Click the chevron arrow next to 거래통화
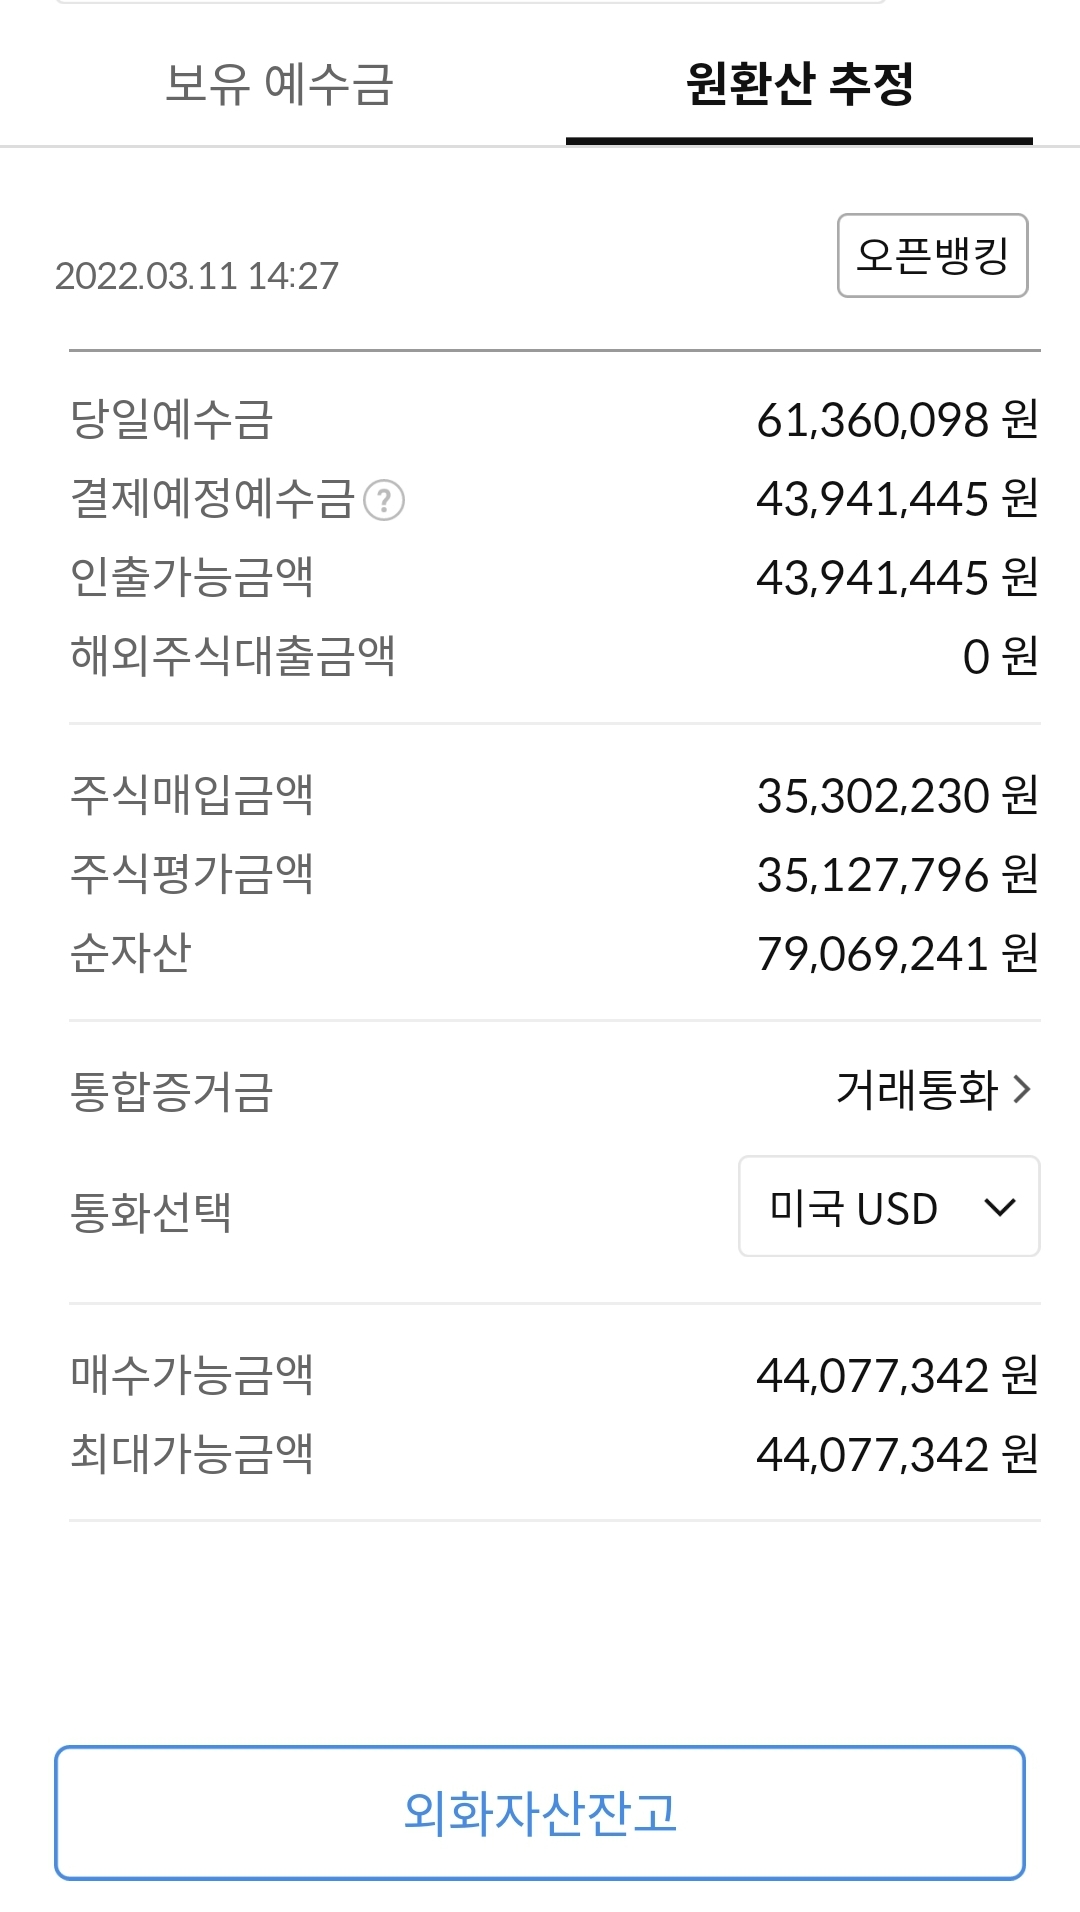Screen dimensions: 1080x1912 (1021, 1090)
